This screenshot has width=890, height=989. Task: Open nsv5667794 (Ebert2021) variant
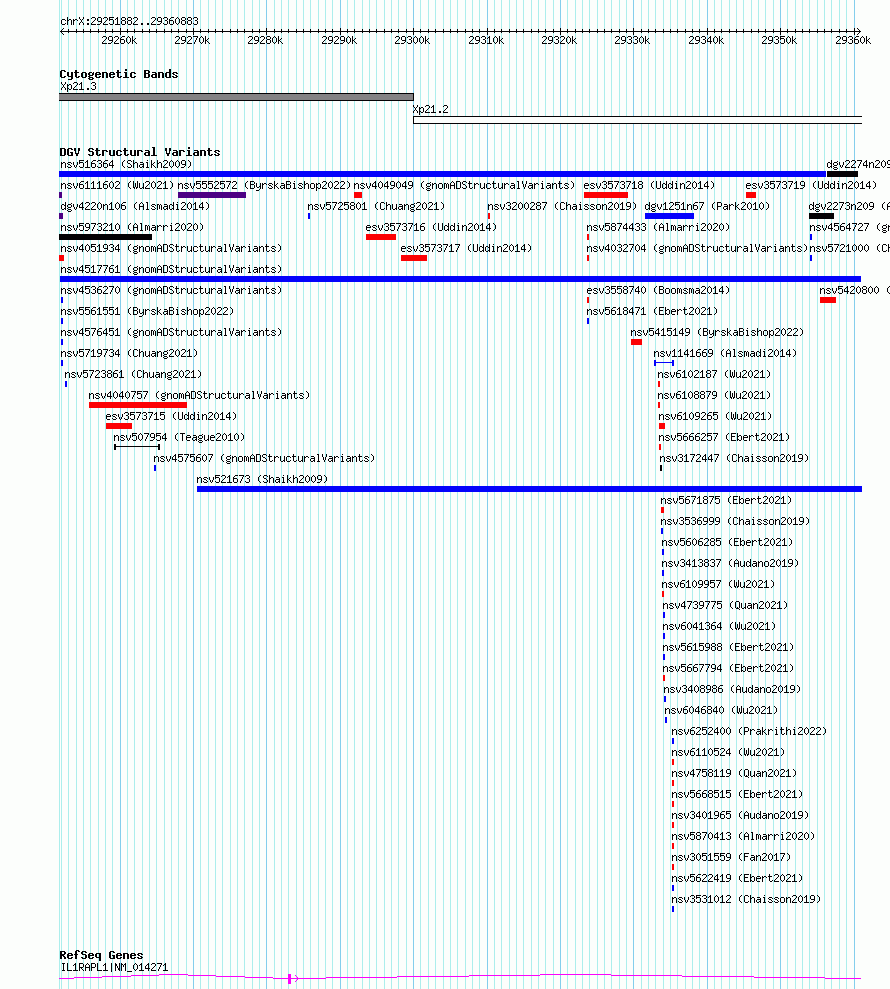pos(728,668)
